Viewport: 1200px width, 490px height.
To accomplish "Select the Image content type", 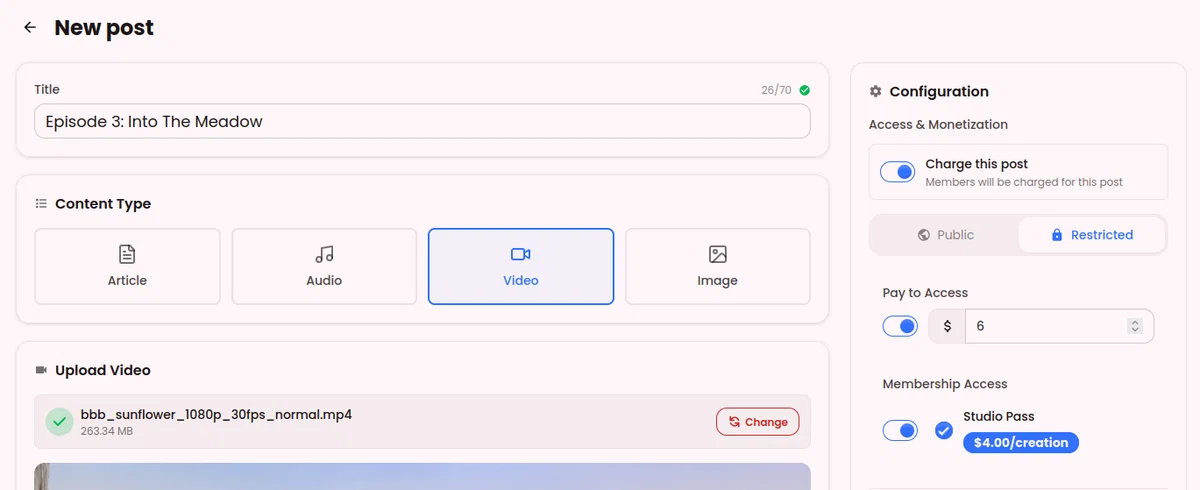I will [x=718, y=266].
